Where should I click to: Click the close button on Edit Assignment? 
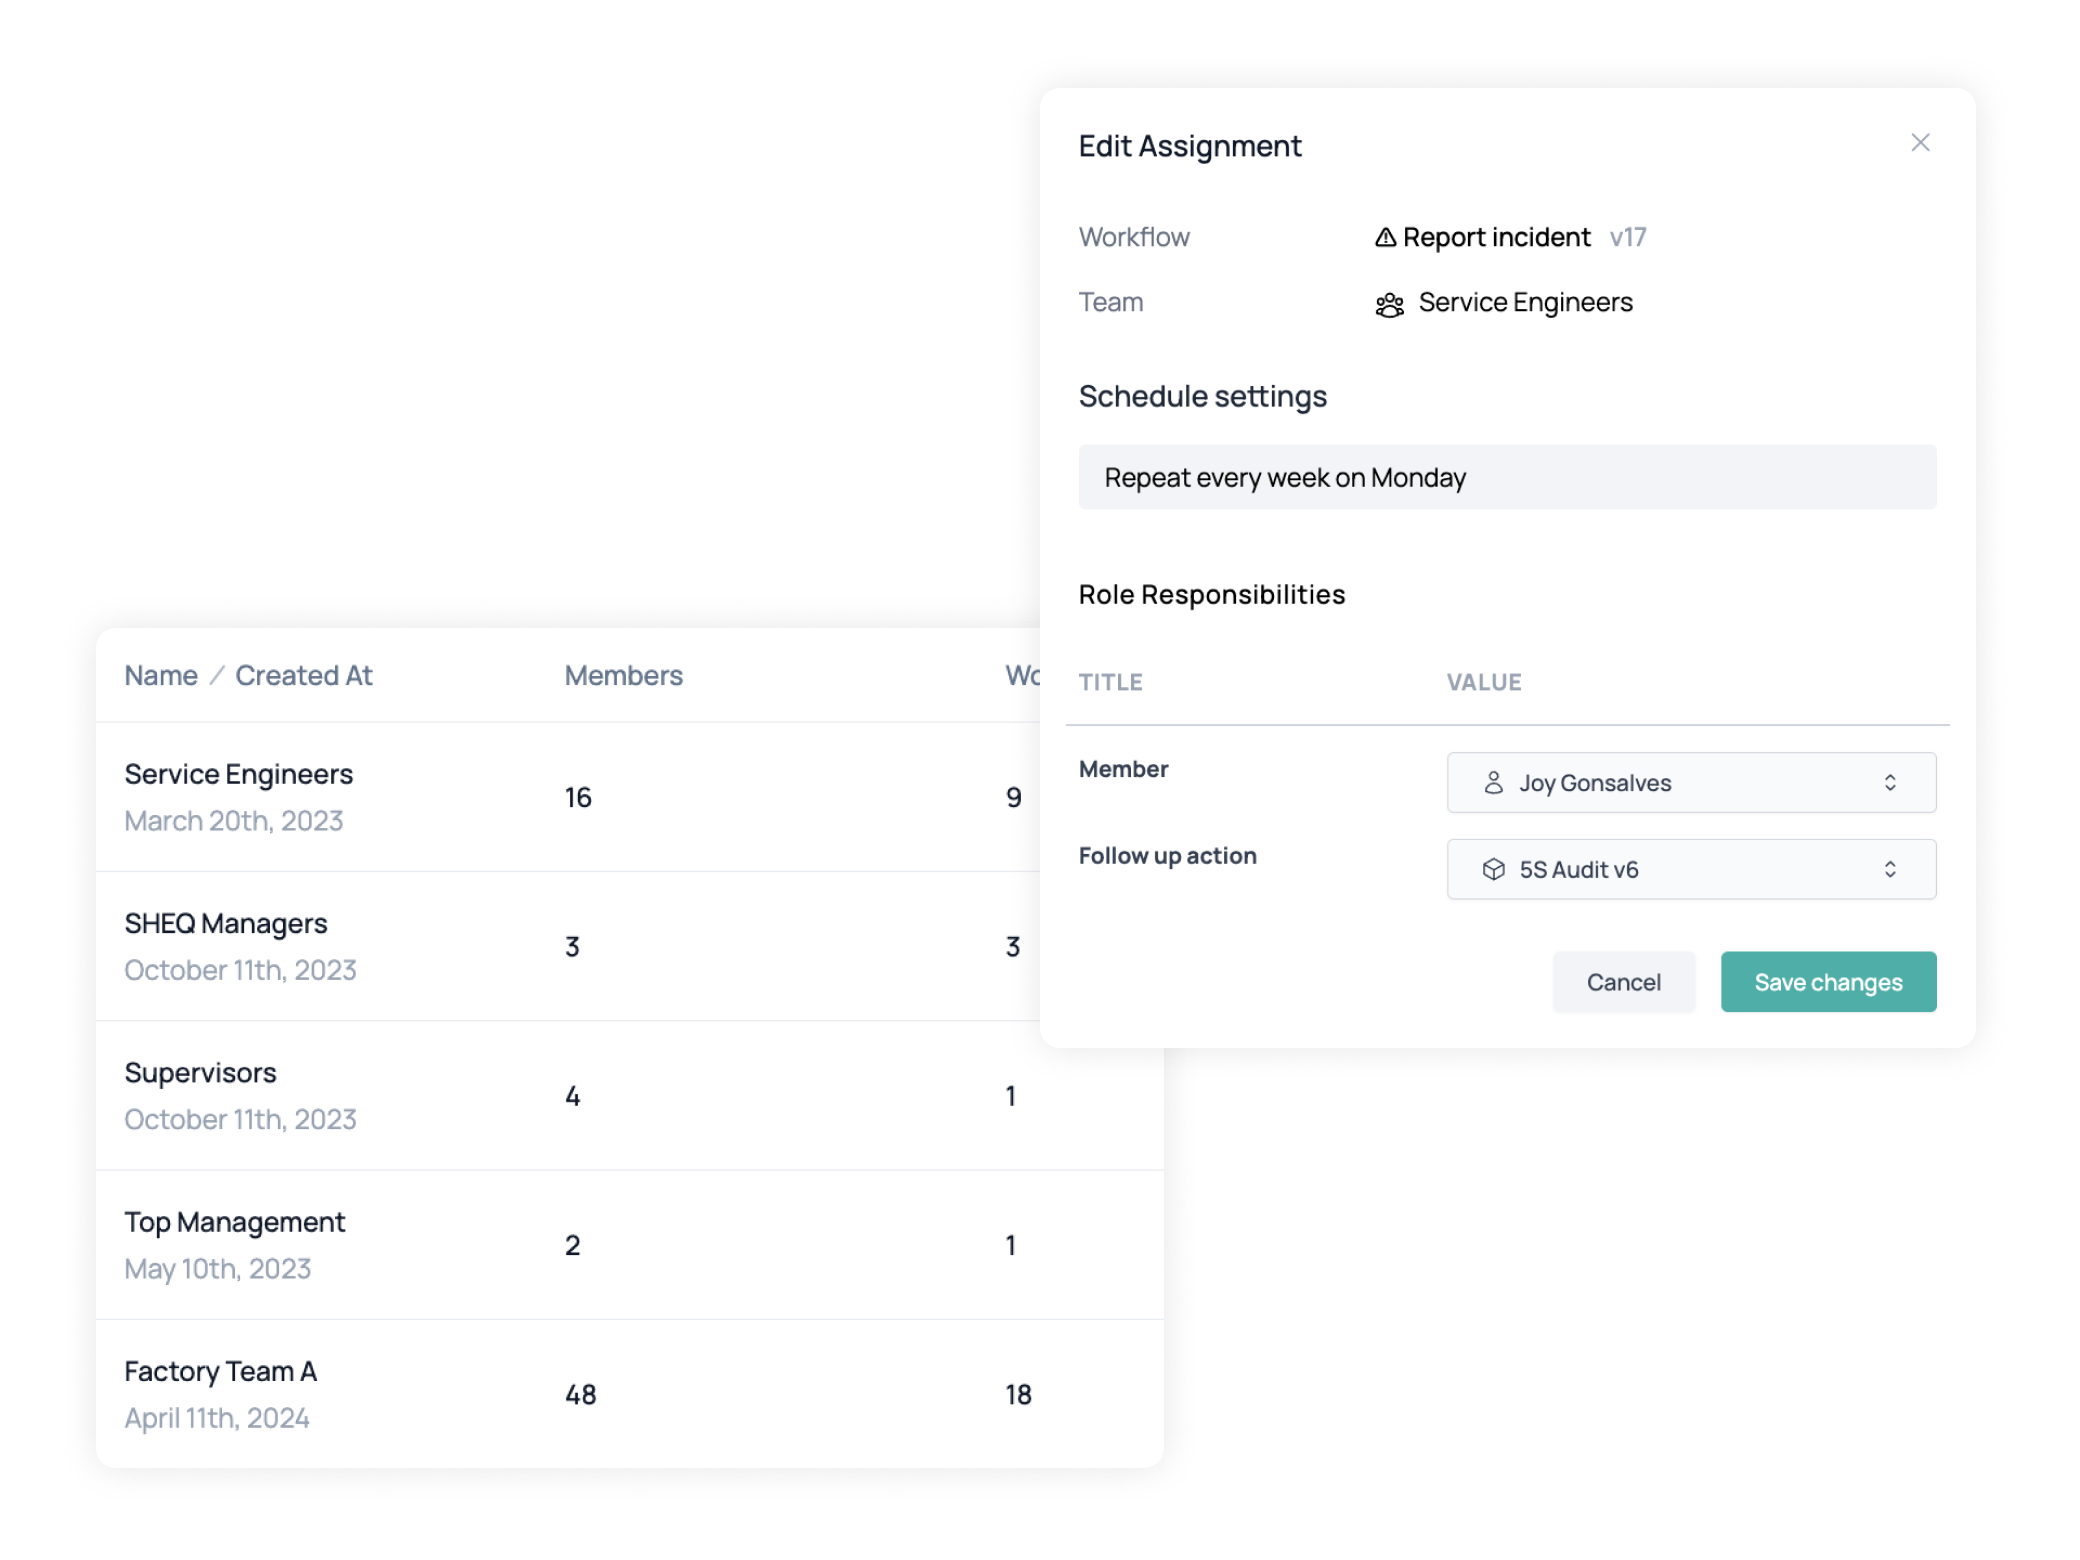(1919, 143)
